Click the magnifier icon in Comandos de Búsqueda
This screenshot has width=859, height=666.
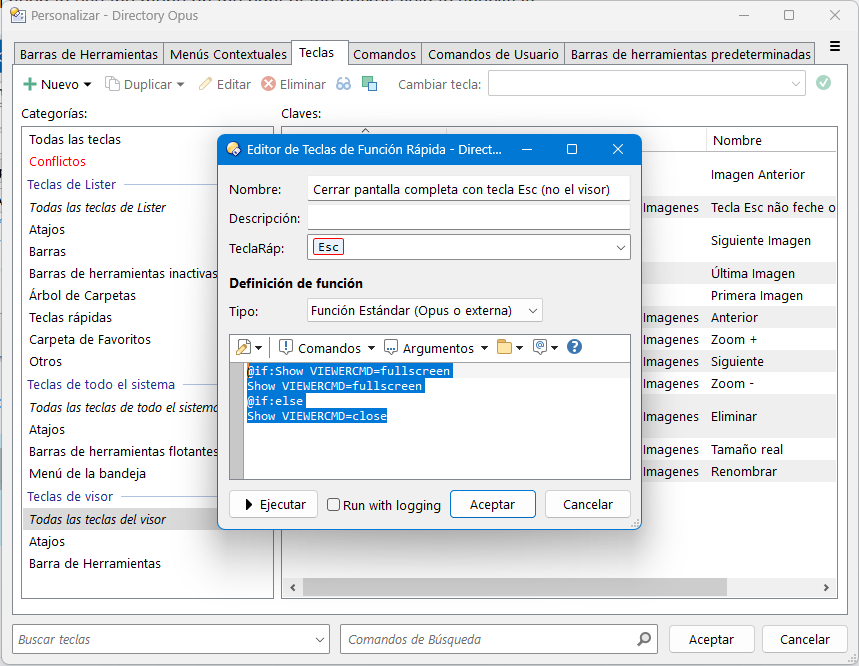point(644,639)
